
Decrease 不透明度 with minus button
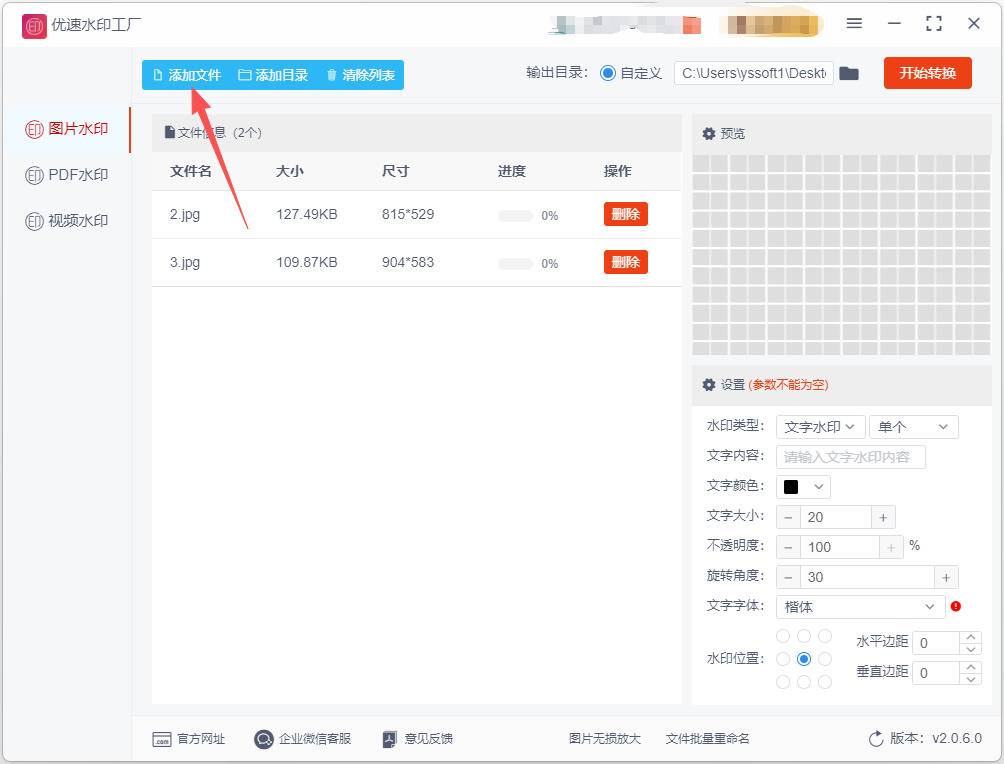point(788,548)
